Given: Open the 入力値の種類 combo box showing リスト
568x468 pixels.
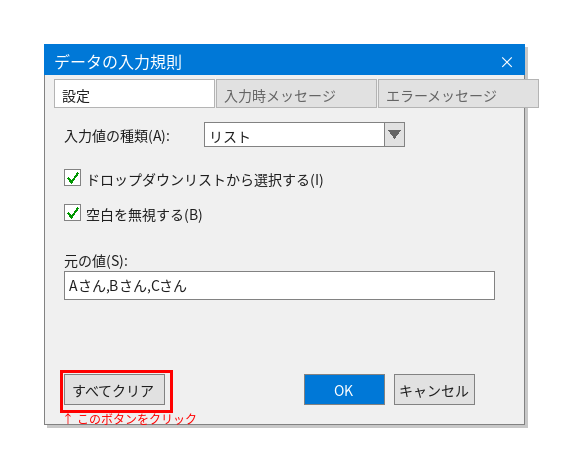Looking at the screenshot, I should point(304,134).
